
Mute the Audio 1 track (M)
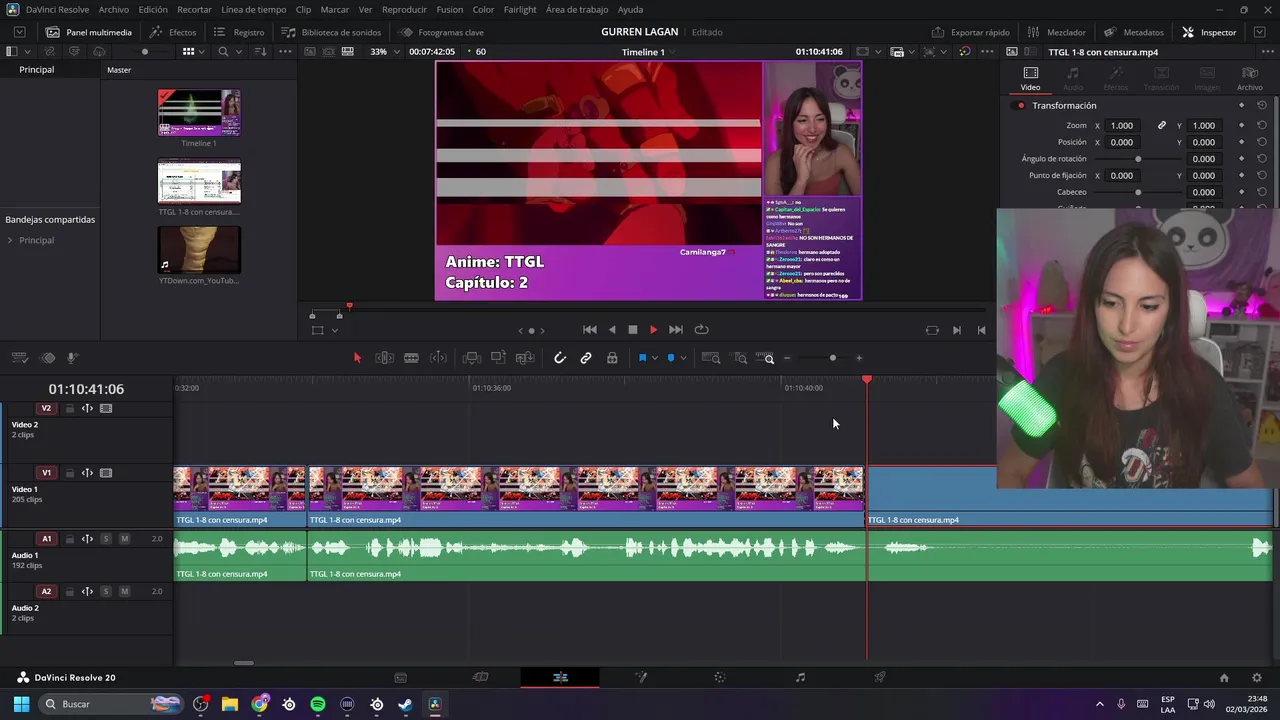[x=124, y=539]
